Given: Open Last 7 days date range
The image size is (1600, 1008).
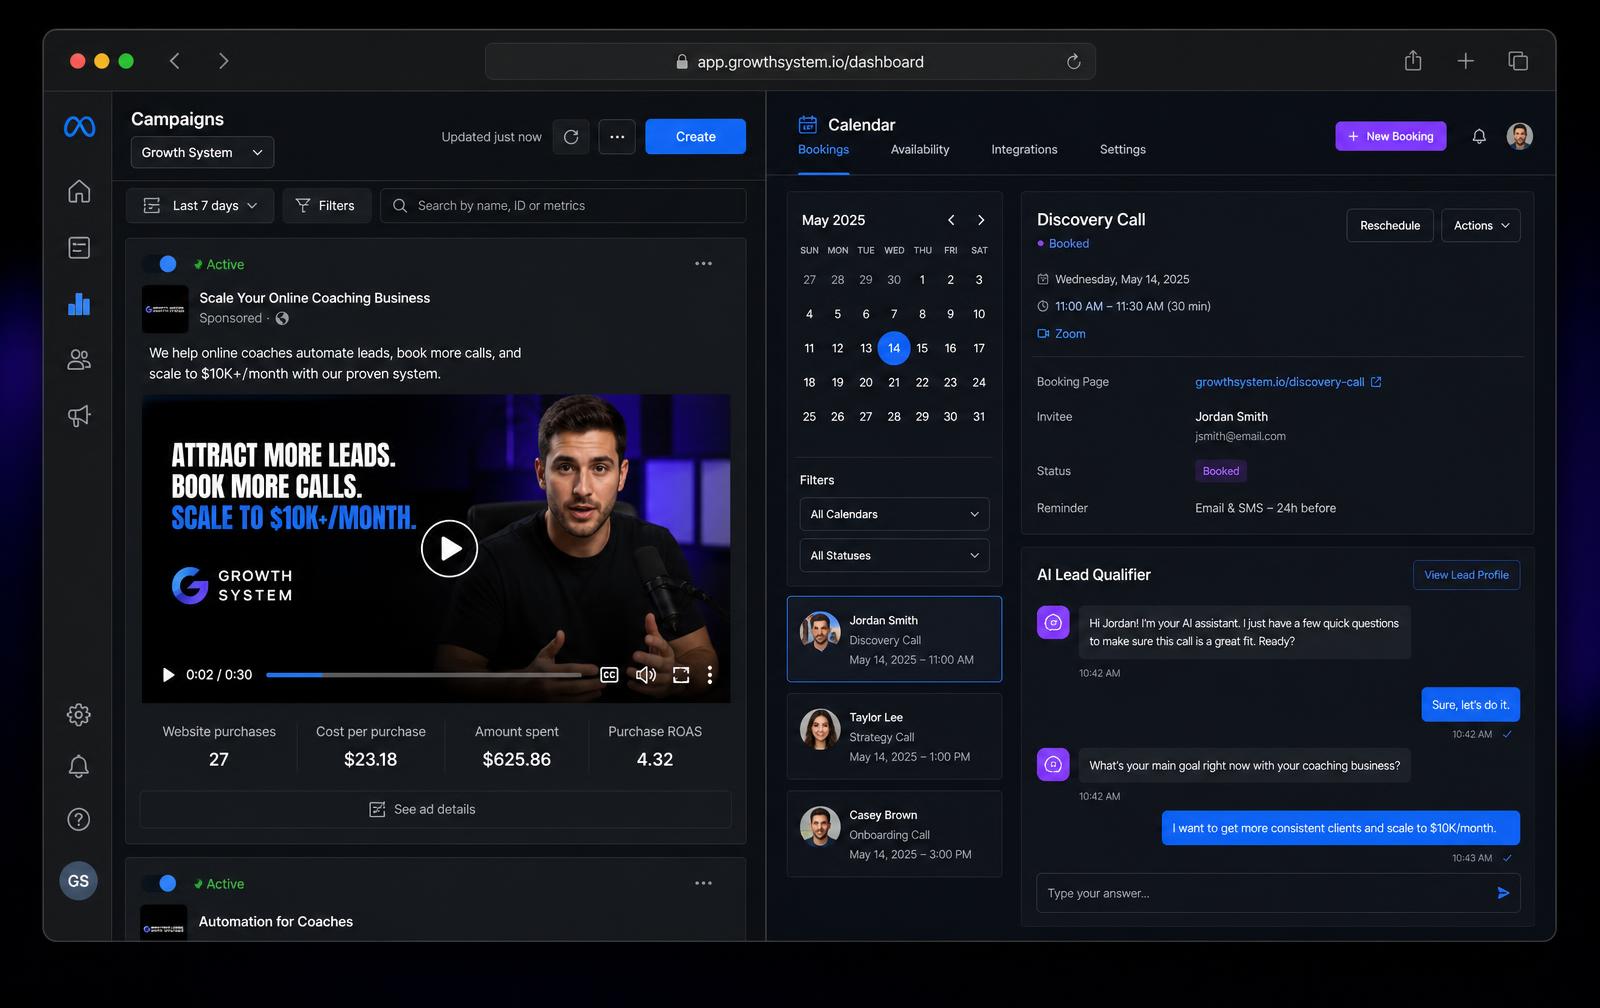Looking at the screenshot, I should pyautogui.click(x=200, y=206).
